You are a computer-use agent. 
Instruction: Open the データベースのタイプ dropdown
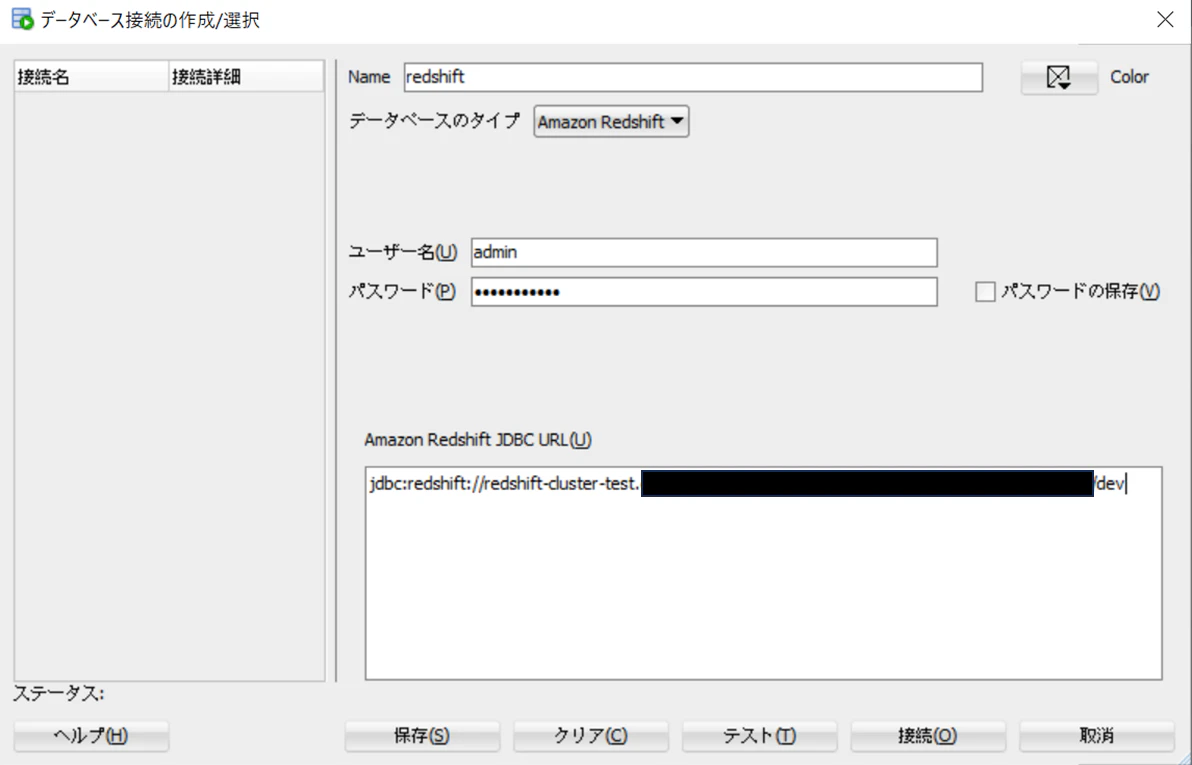click(x=611, y=122)
